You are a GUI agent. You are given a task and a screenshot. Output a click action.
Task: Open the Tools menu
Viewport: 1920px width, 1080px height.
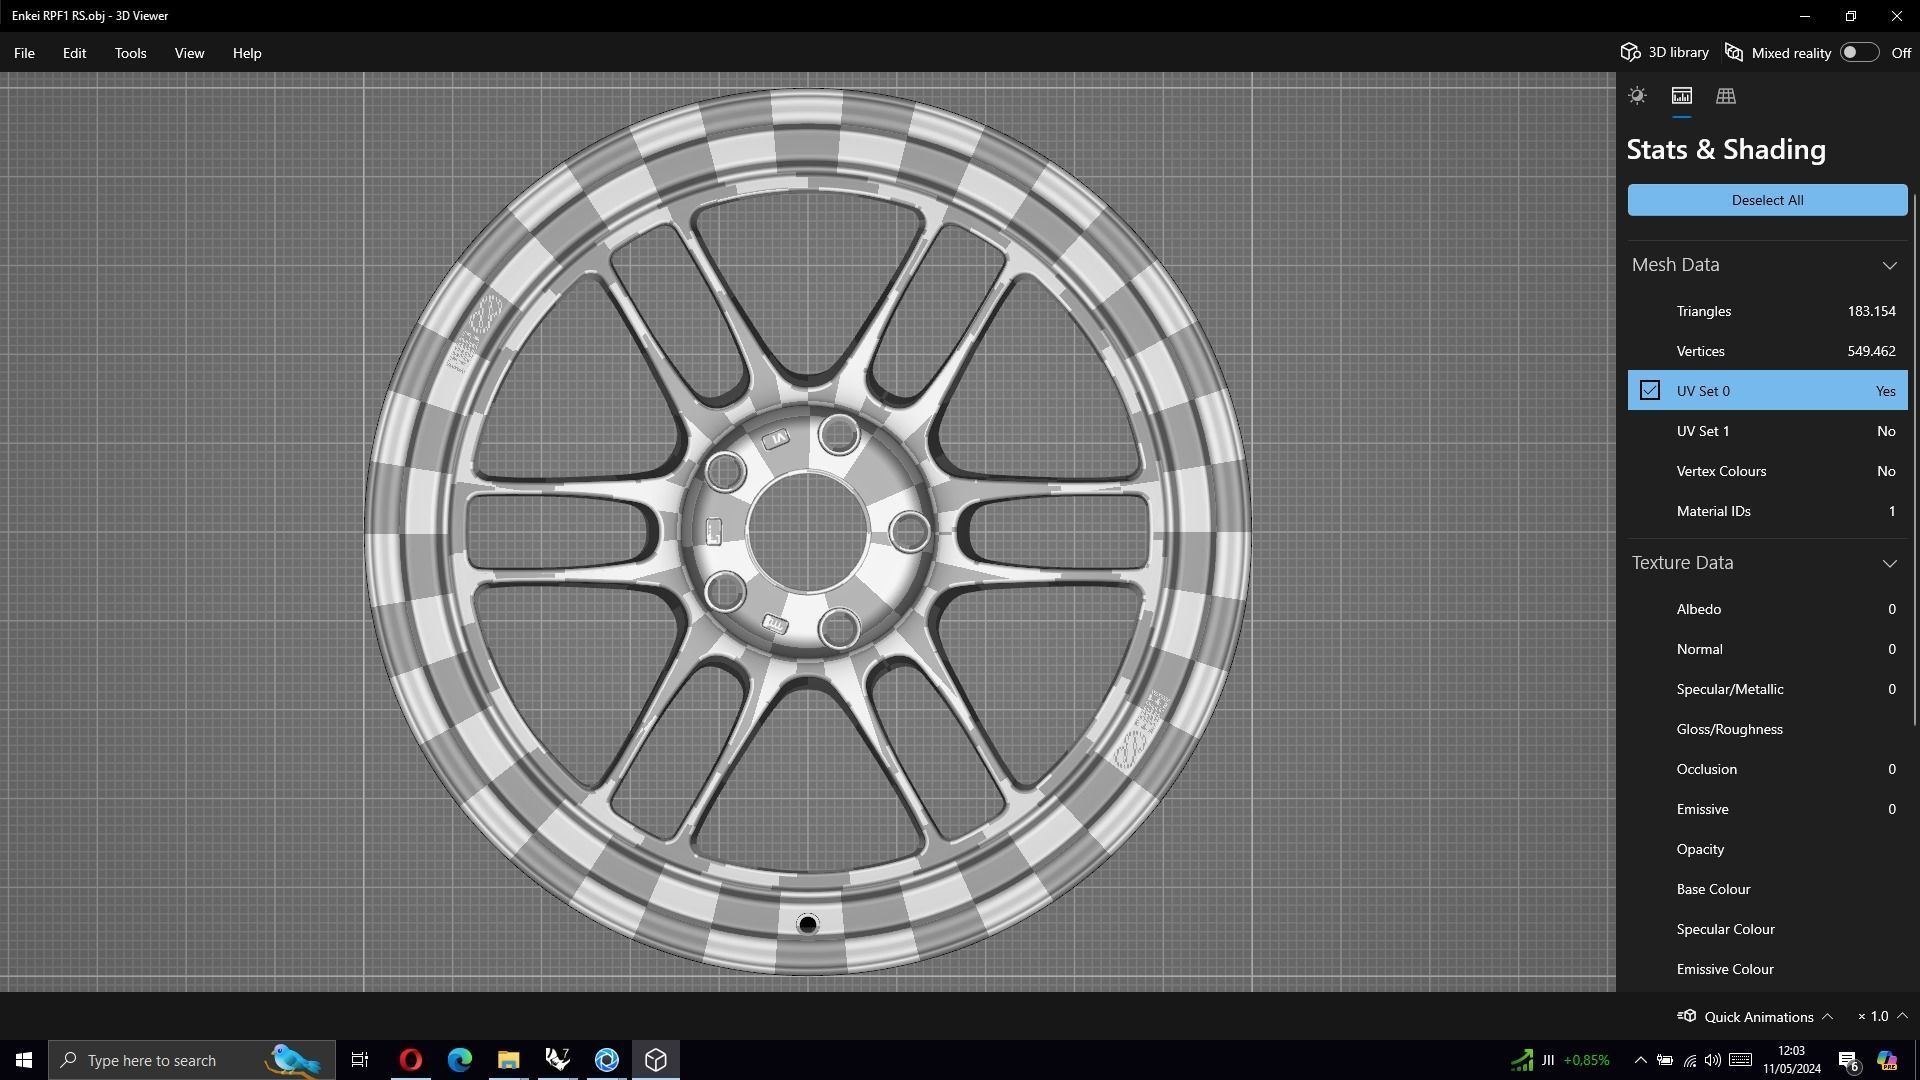[130, 53]
